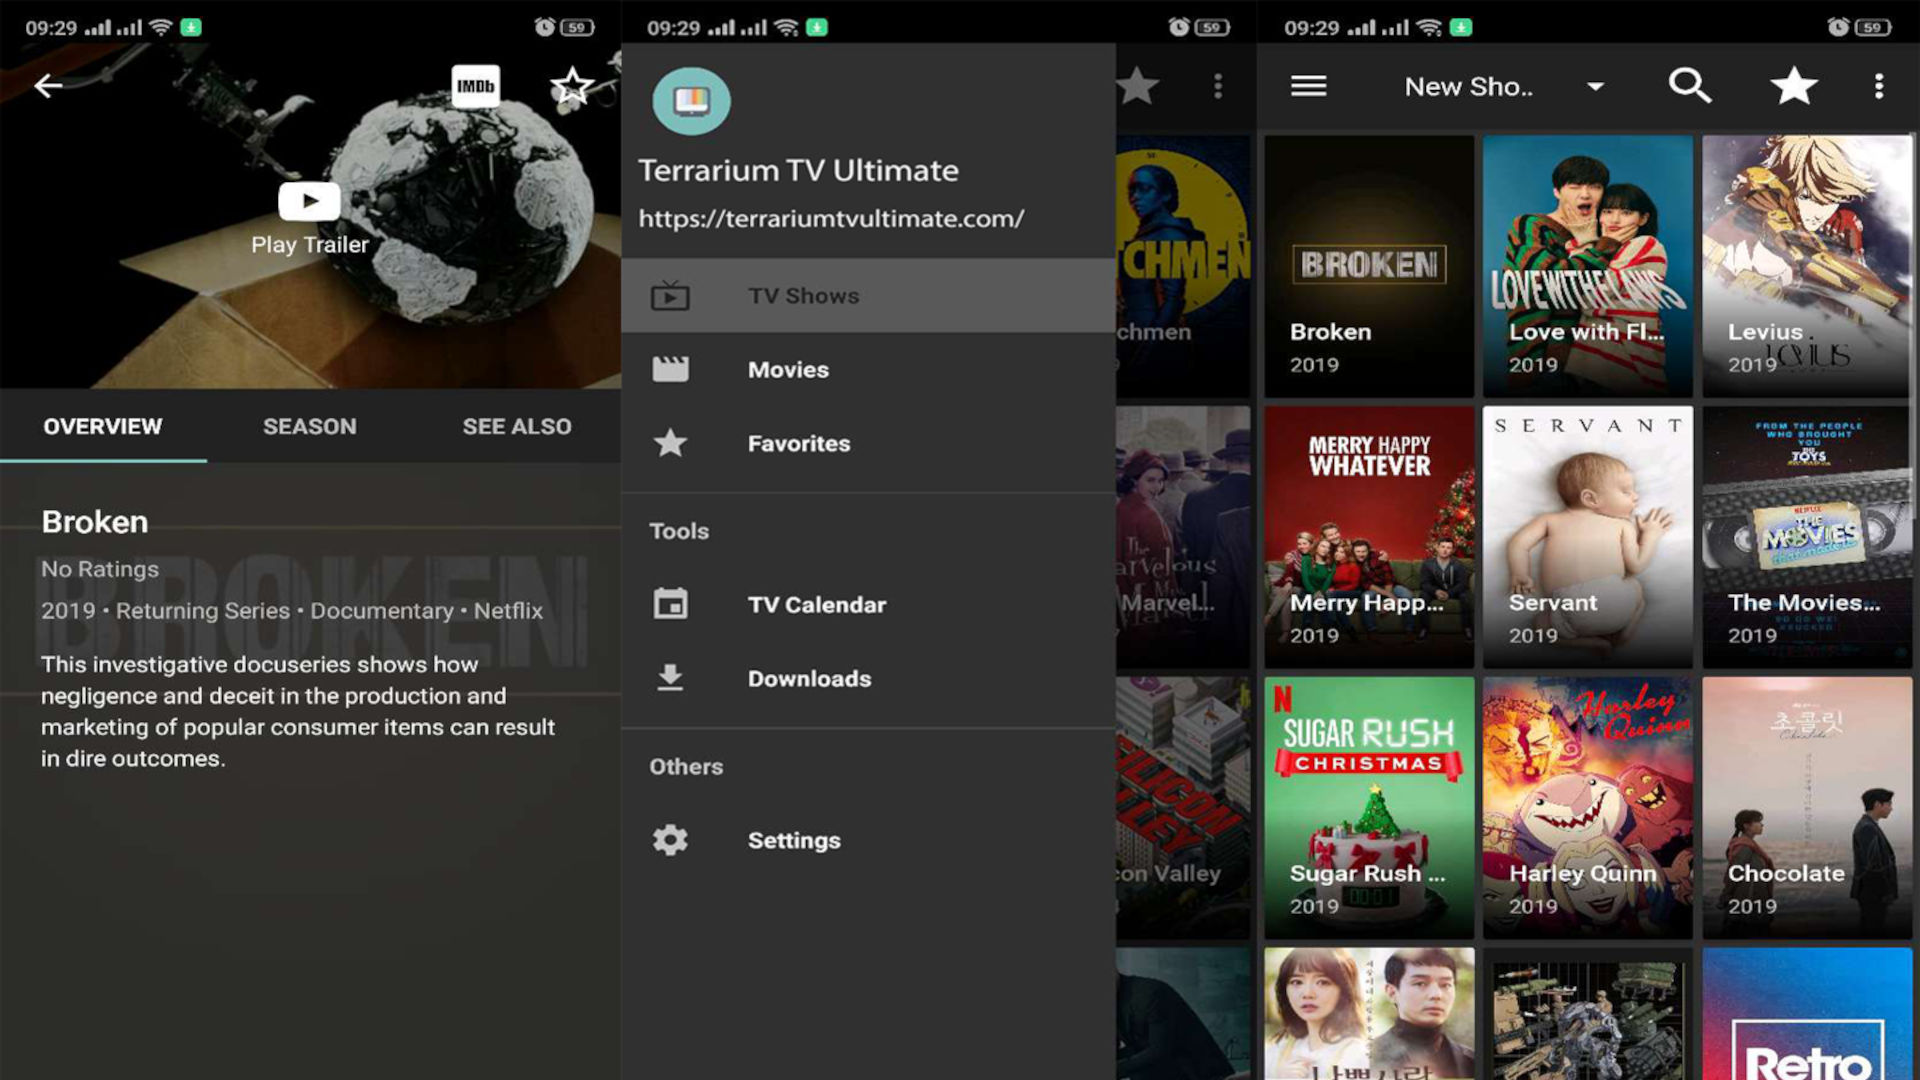This screenshot has width=1920, height=1080.
Task: Click 'Returning Series' in the metadata line
Action: click(x=203, y=611)
